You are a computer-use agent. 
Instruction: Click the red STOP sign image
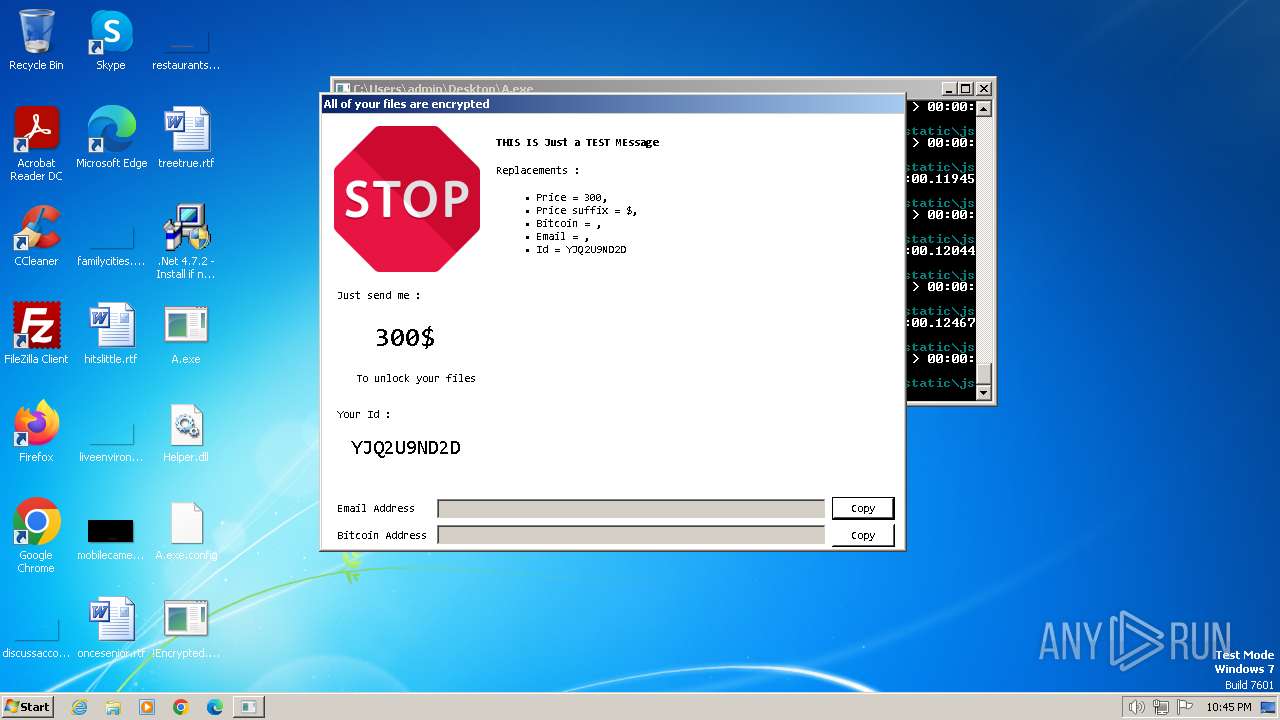407,199
